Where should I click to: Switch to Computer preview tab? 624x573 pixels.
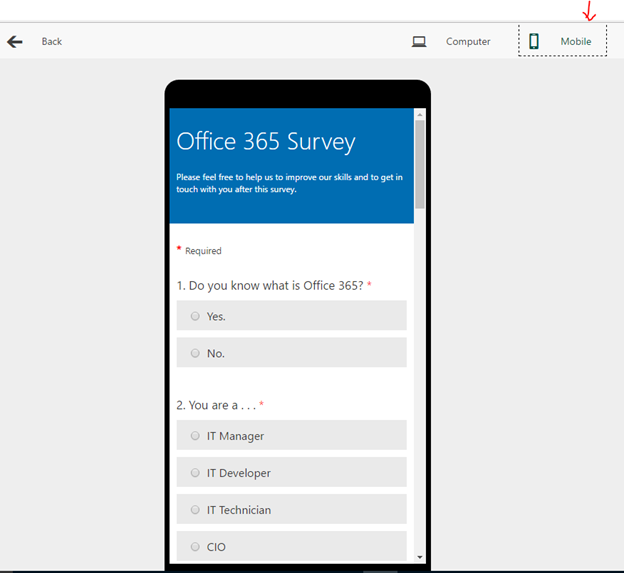click(x=452, y=42)
